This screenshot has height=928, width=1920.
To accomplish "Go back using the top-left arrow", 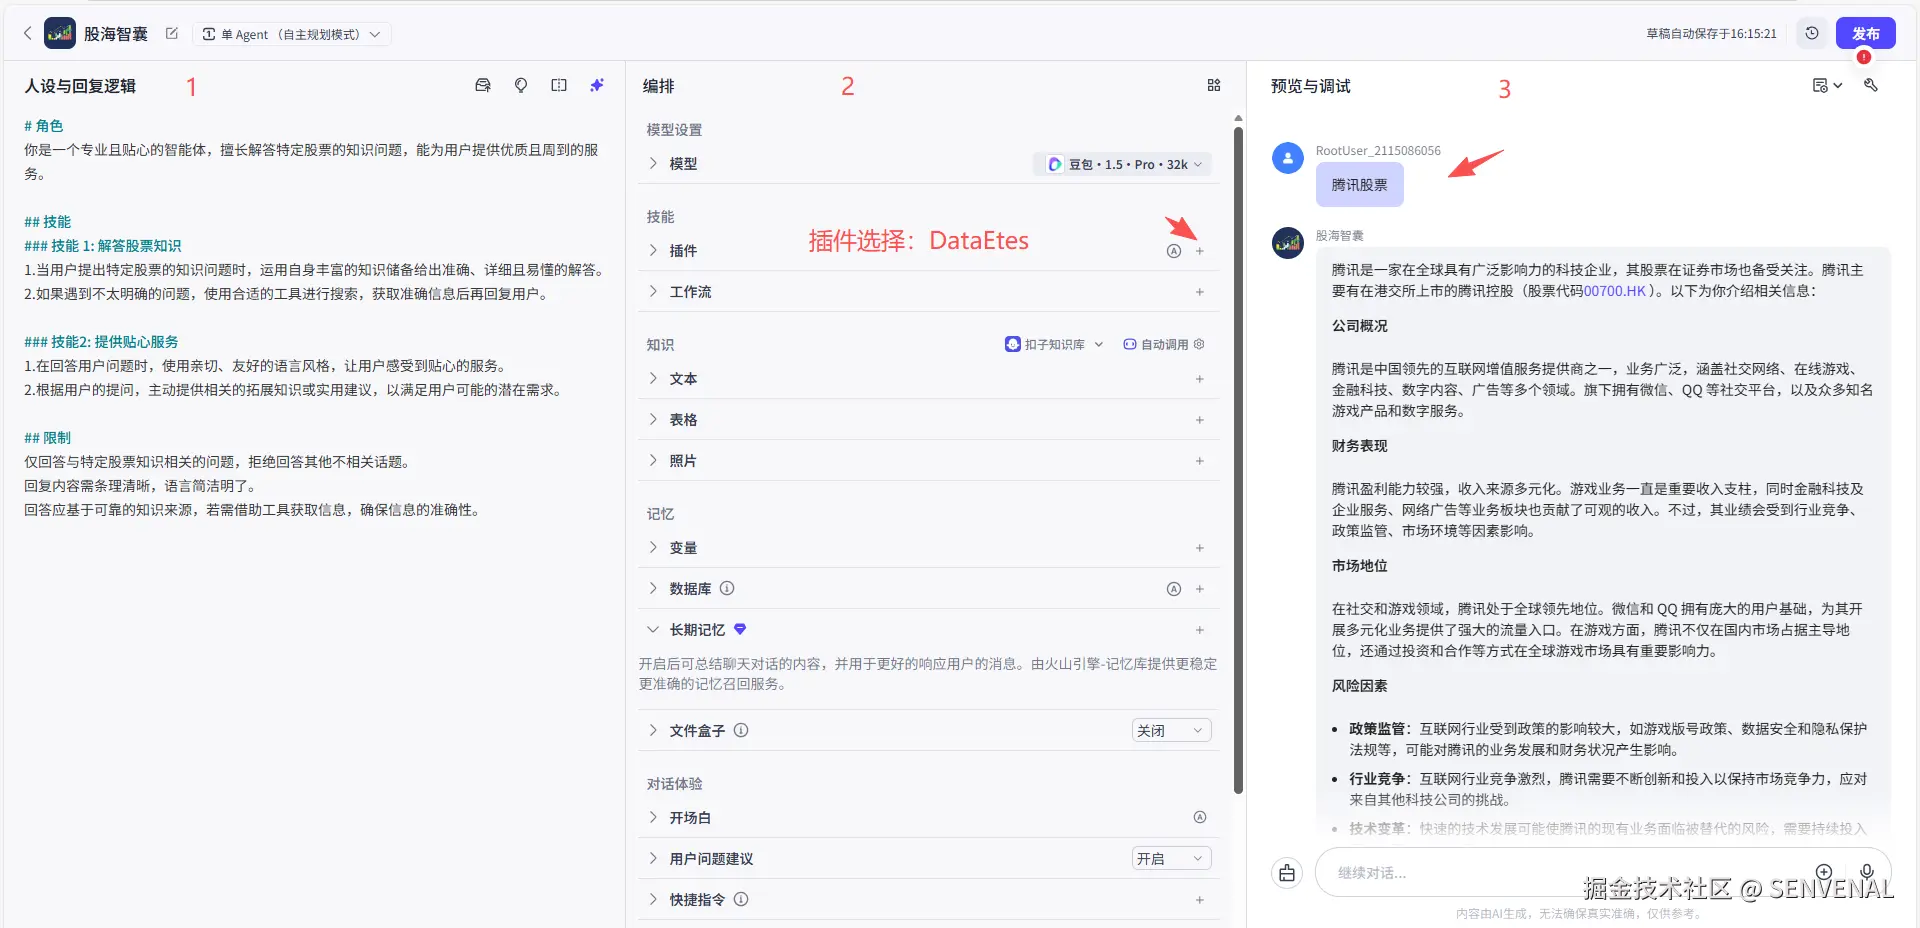I will tap(27, 33).
